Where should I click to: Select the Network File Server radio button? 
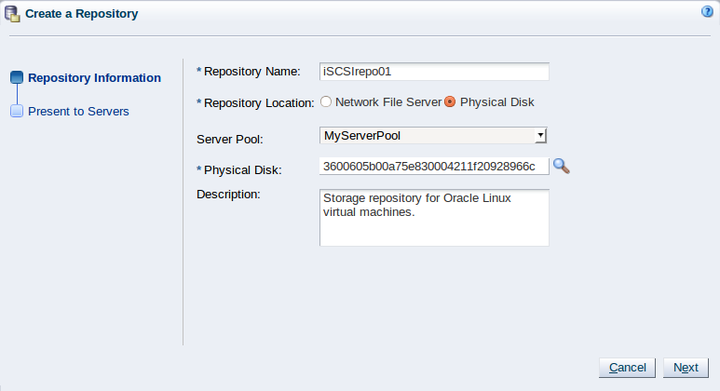pos(326,101)
